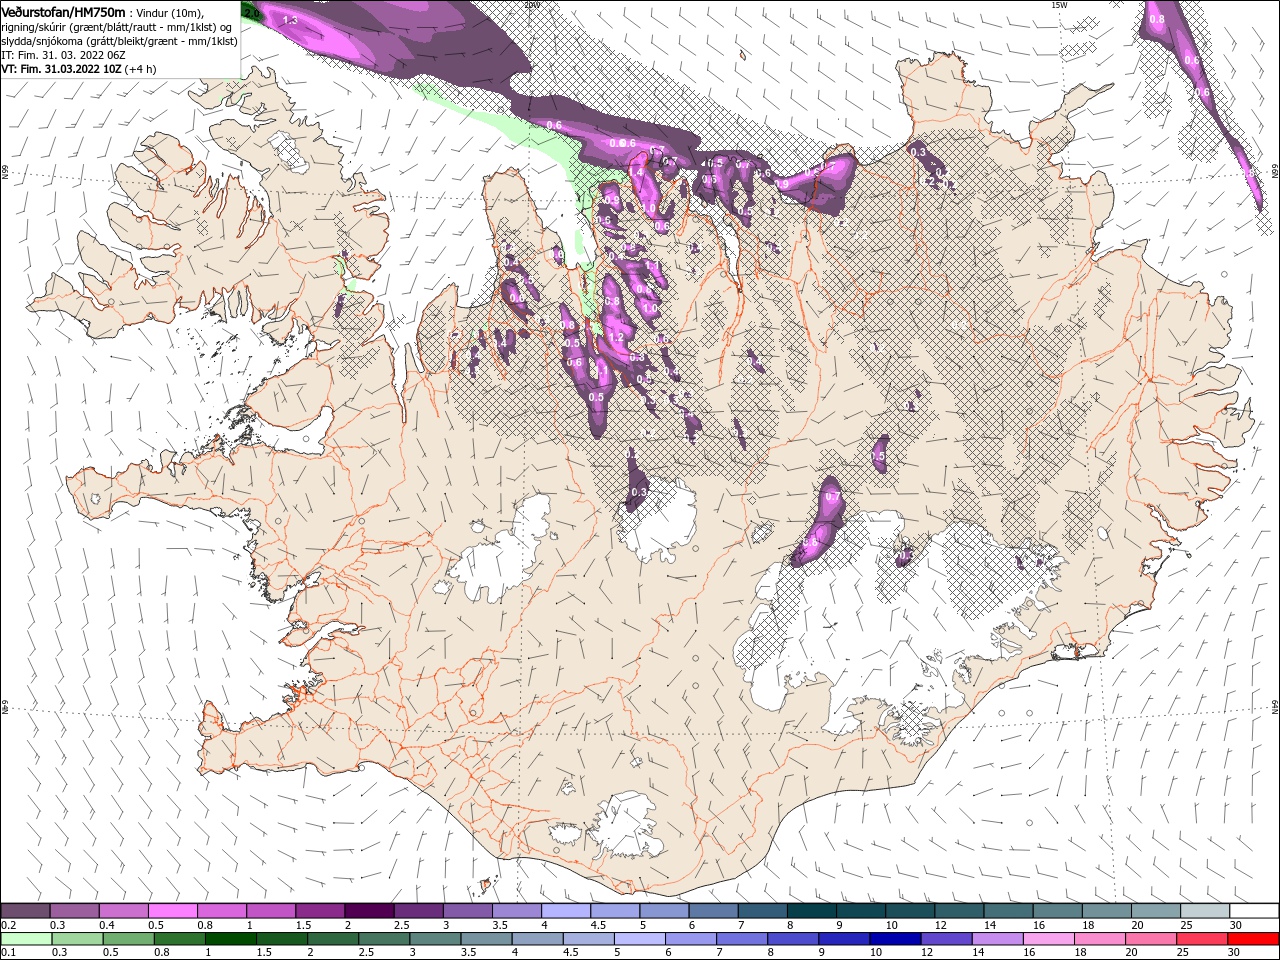1280x960 pixels.
Task: Click the '(+4 h)' forecast offset text
Action: click(x=141, y=69)
